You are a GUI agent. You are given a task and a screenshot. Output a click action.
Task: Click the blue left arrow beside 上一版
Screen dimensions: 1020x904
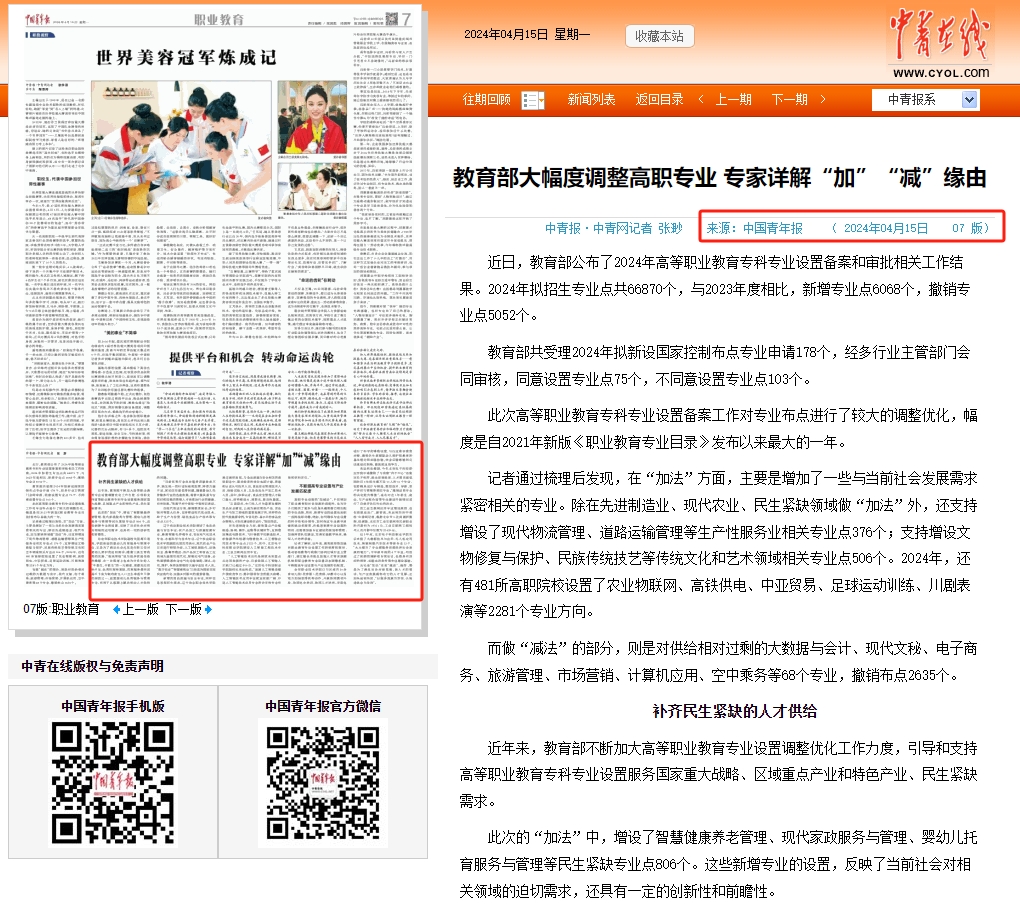[x=117, y=609]
